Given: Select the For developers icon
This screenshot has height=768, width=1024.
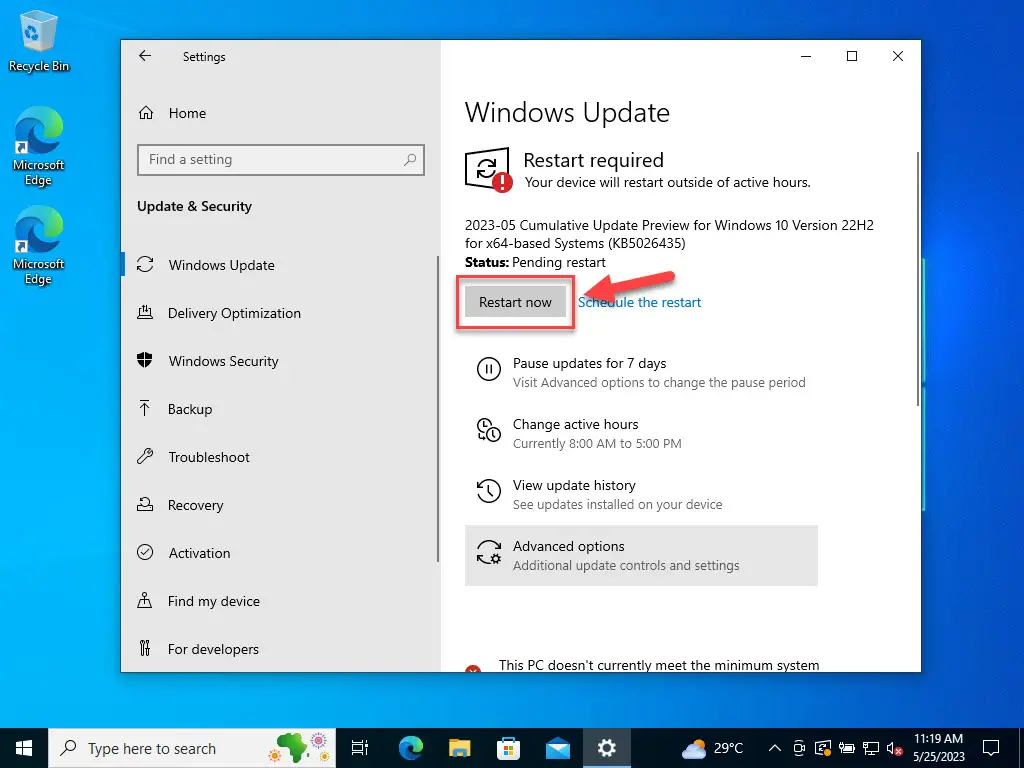Looking at the screenshot, I should click(145, 648).
